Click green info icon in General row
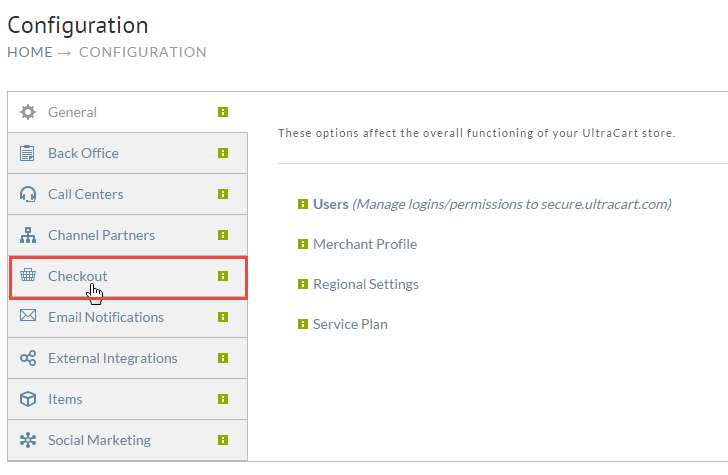728x475 pixels. pos(223,112)
